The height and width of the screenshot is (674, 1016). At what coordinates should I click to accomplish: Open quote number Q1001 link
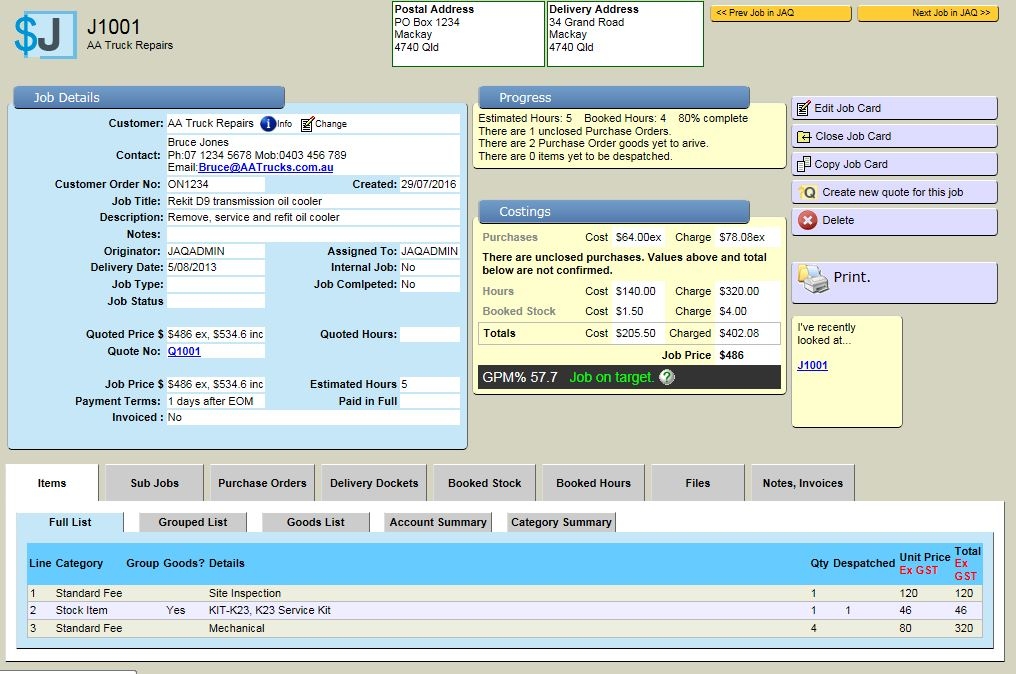coord(184,352)
